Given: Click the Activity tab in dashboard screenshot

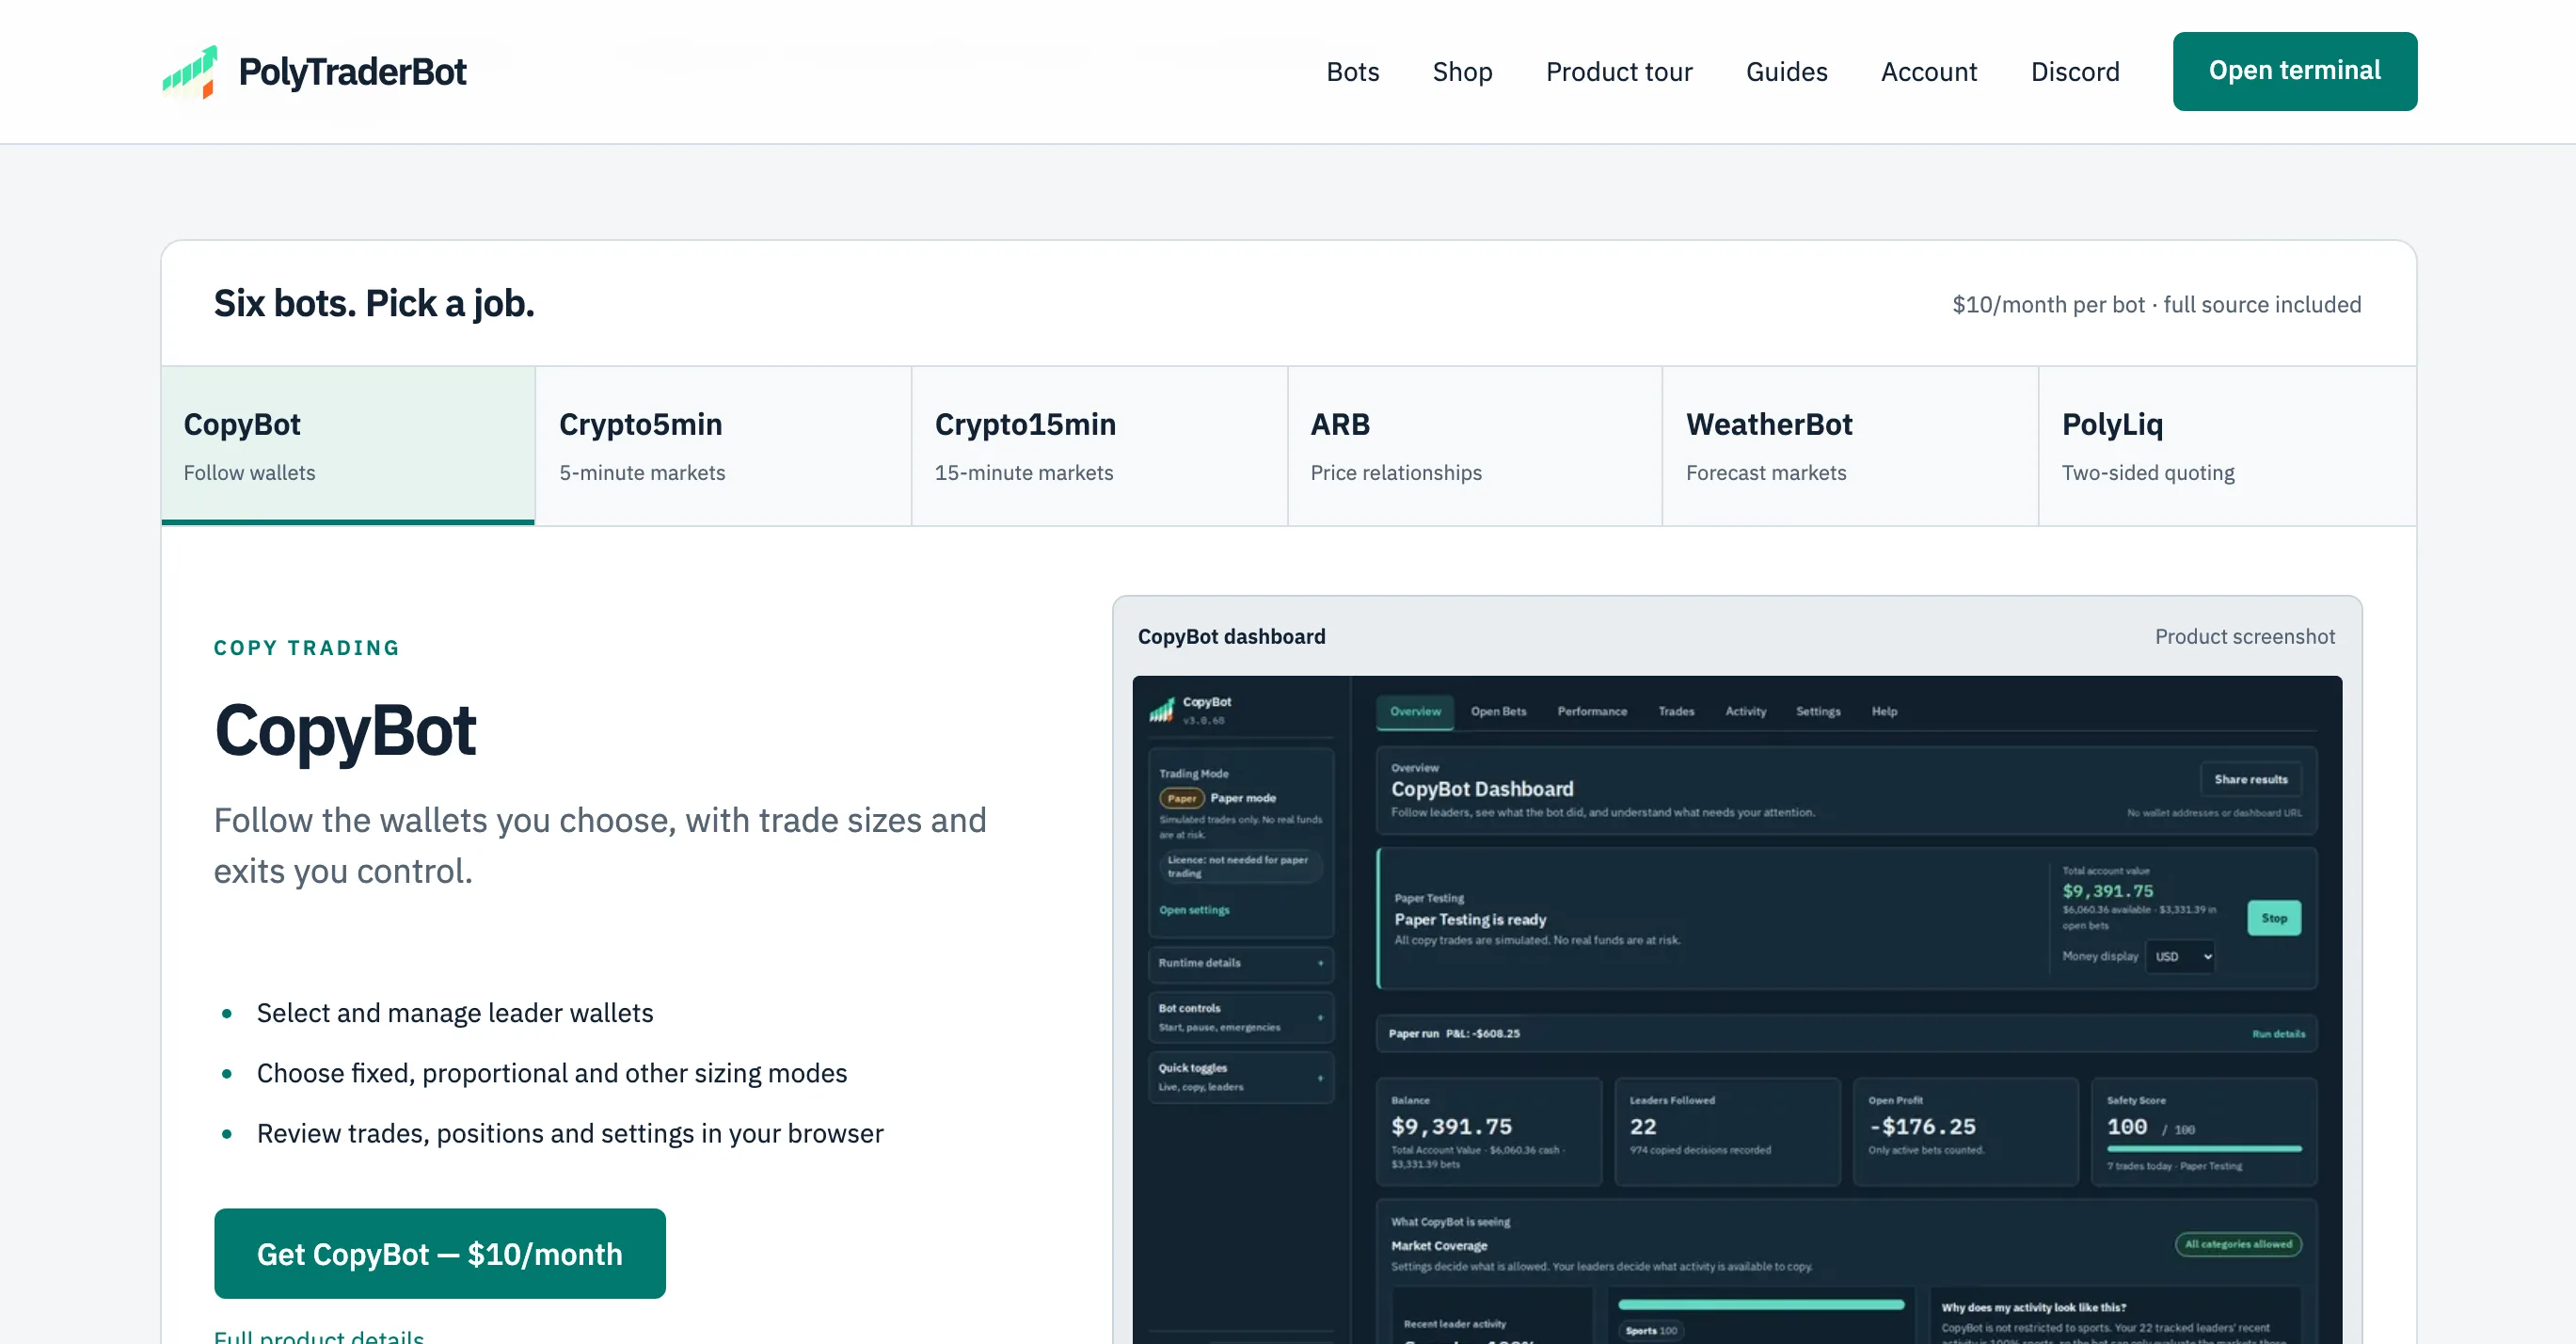Looking at the screenshot, I should 1746,711.
